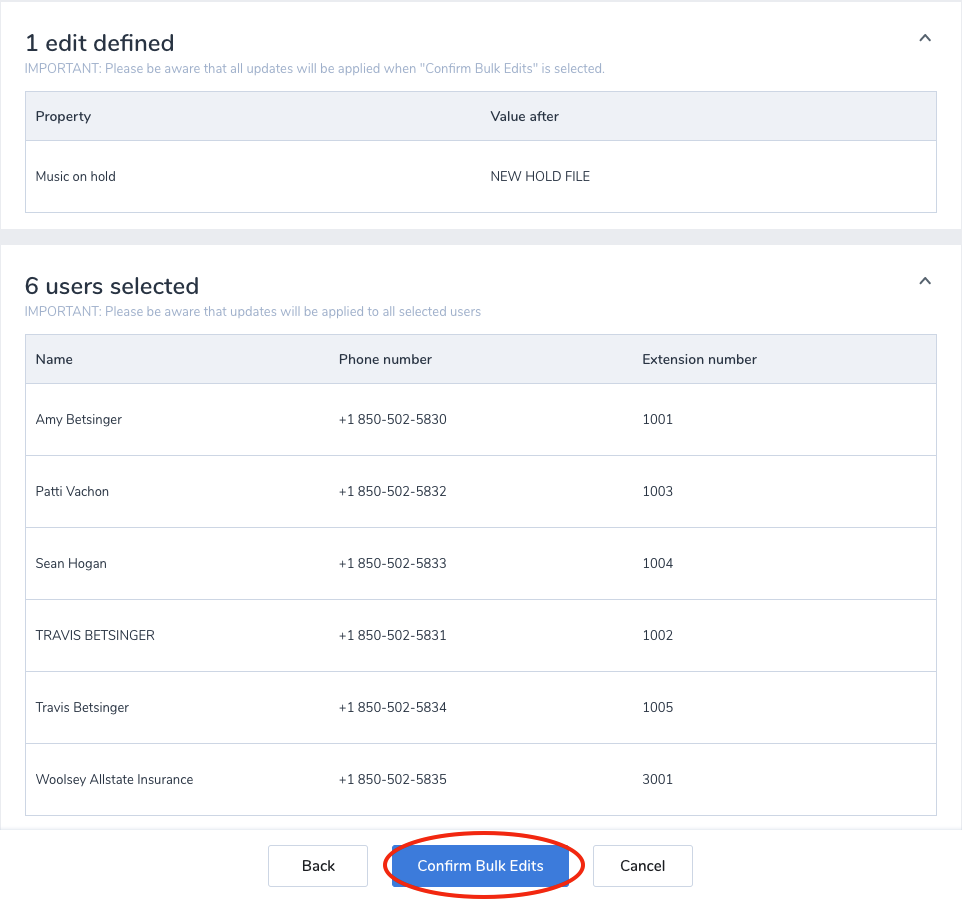This screenshot has width=962, height=900.
Task: Click the uppercase TRAVIS BETSINGER entry
Action: (x=95, y=636)
